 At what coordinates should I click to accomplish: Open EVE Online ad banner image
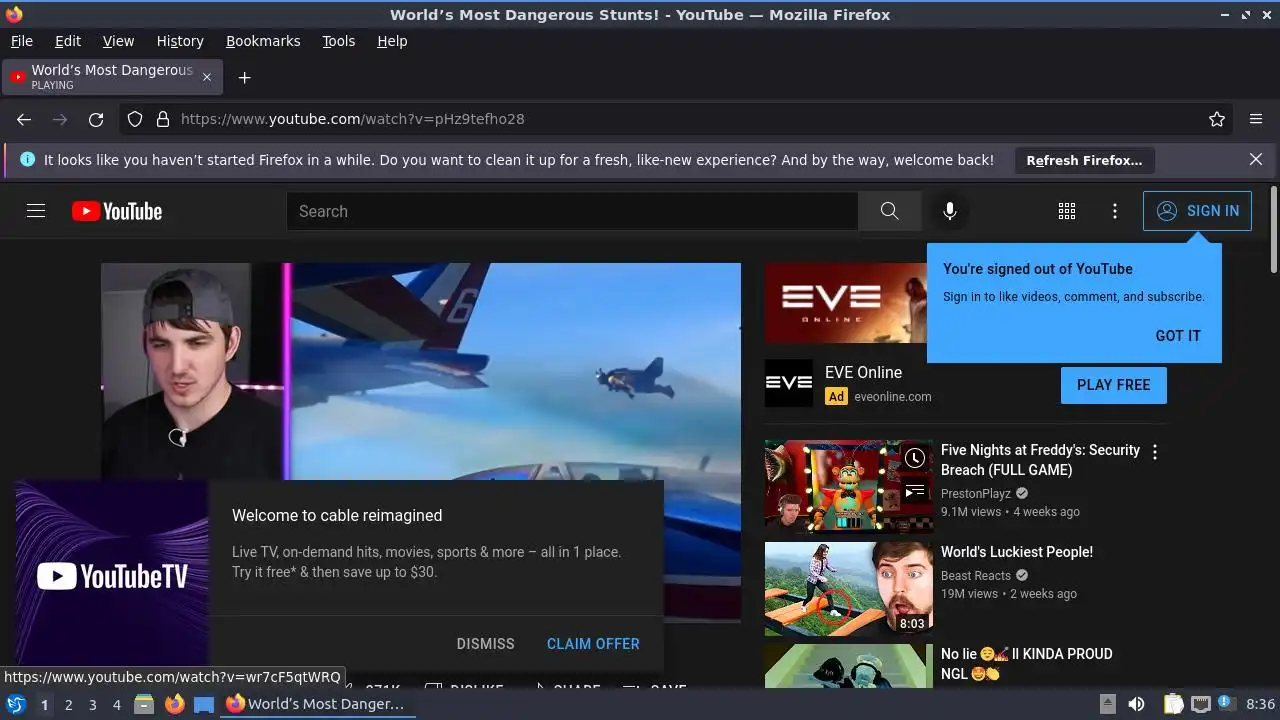(x=846, y=303)
